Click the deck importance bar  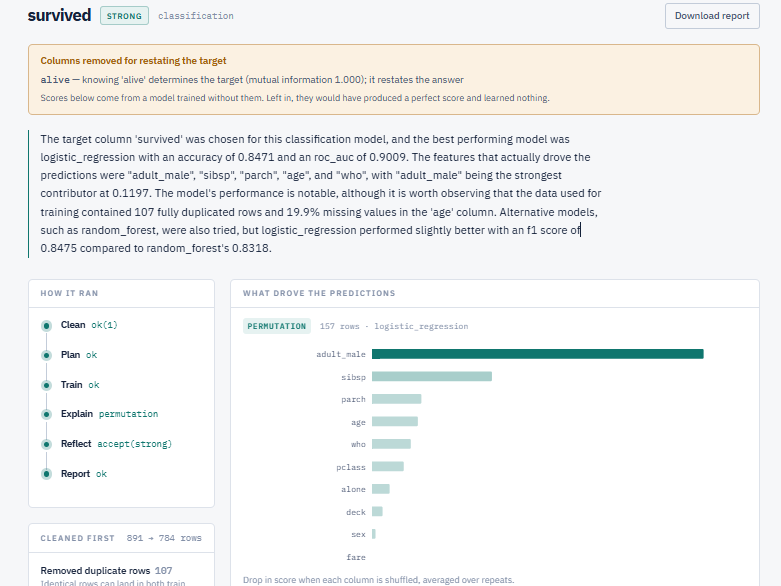pos(377,511)
